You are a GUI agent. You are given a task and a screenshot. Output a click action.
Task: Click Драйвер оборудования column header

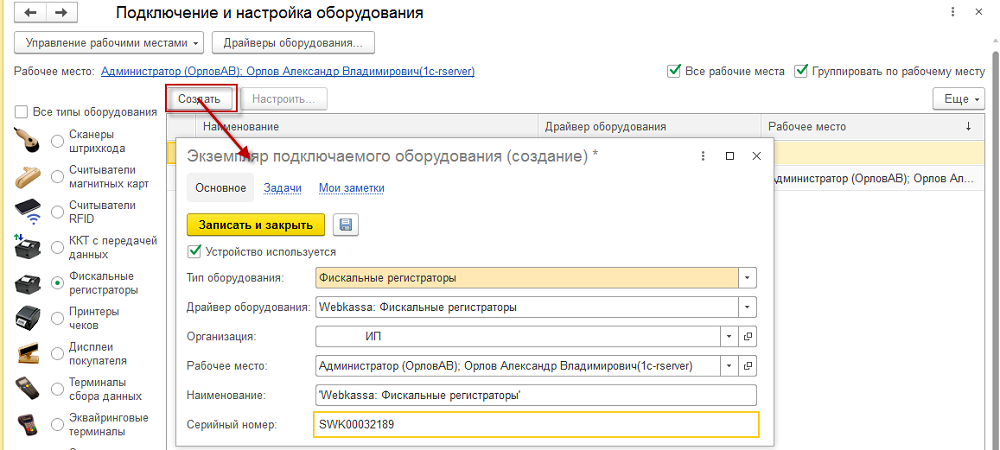(x=649, y=127)
